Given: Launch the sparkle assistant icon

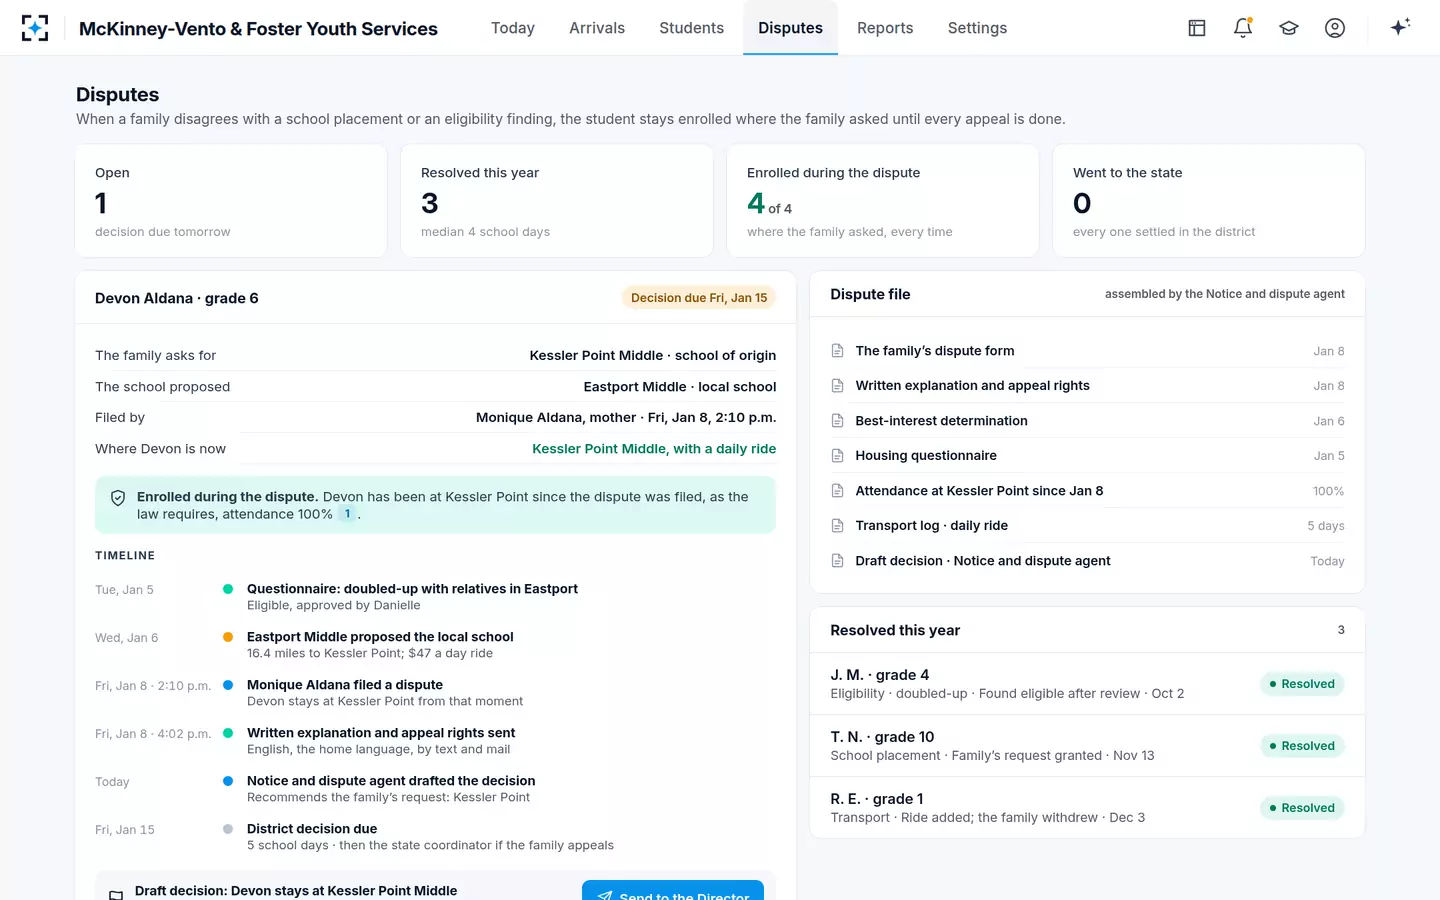Looking at the screenshot, I should click(1400, 27).
